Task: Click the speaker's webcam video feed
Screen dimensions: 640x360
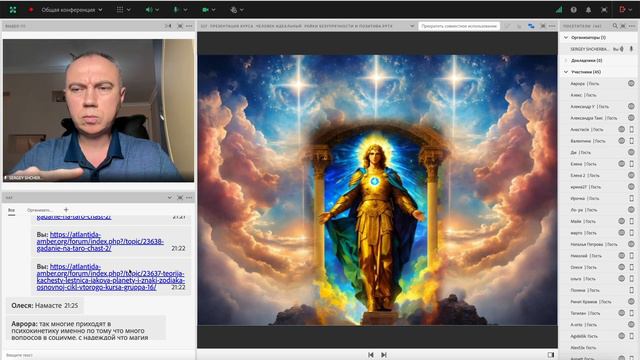Action: [98, 110]
